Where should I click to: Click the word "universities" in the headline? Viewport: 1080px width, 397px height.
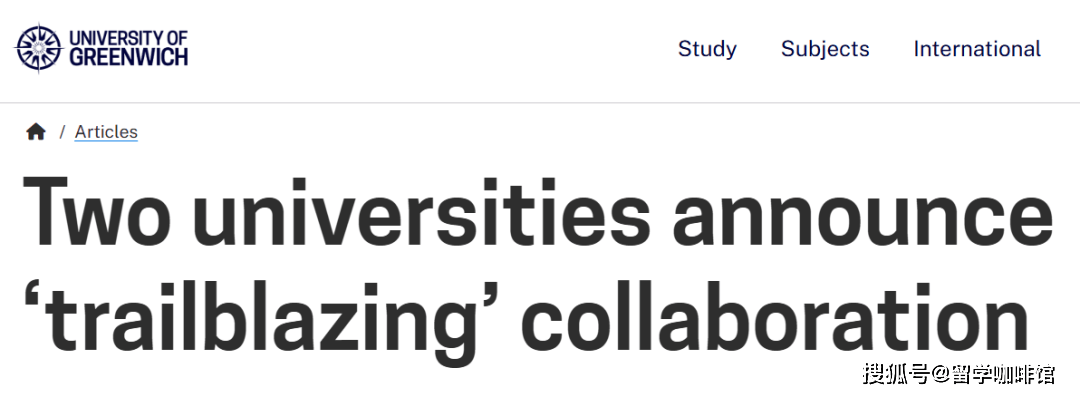[421, 212]
